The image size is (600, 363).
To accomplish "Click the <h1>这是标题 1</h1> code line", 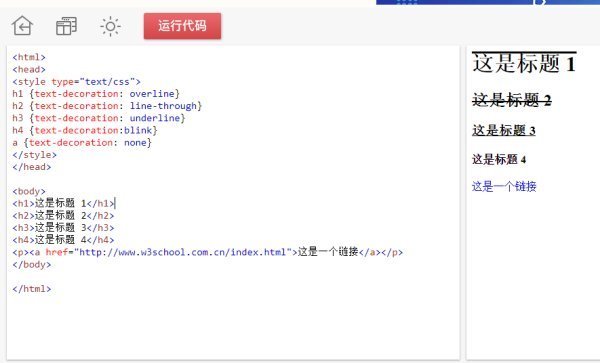I will click(x=64, y=203).
